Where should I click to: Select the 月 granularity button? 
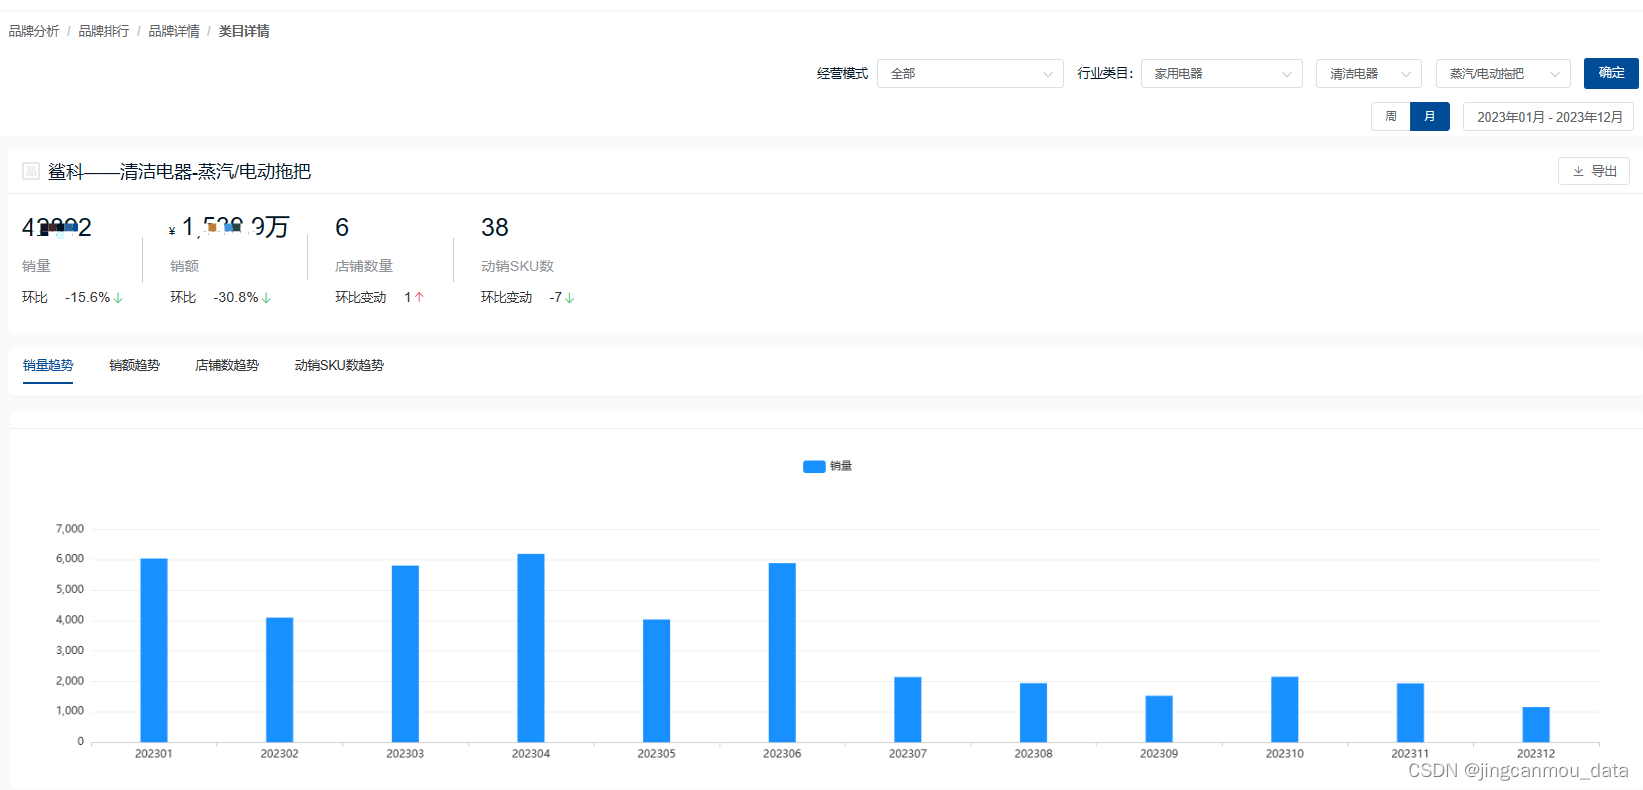1430,116
